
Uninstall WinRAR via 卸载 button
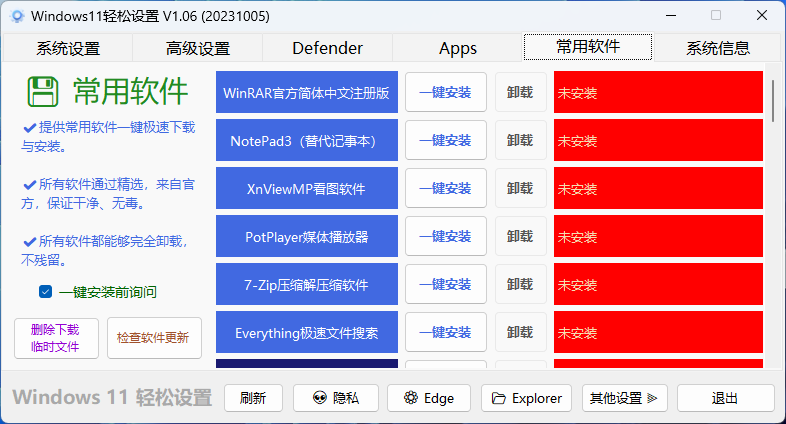[520, 92]
